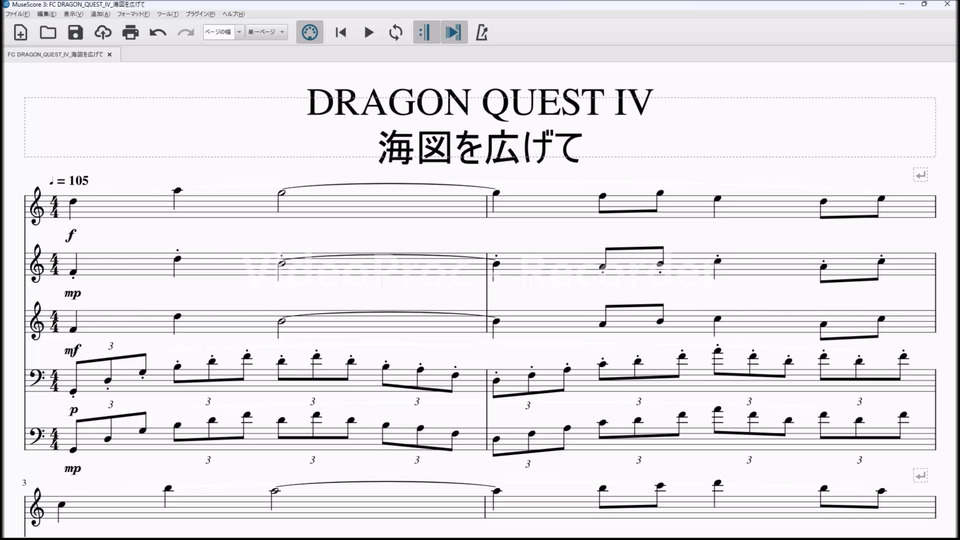Open the page view mode dropdown (単一ページ)
The height and width of the screenshot is (540, 960).
[266, 32]
